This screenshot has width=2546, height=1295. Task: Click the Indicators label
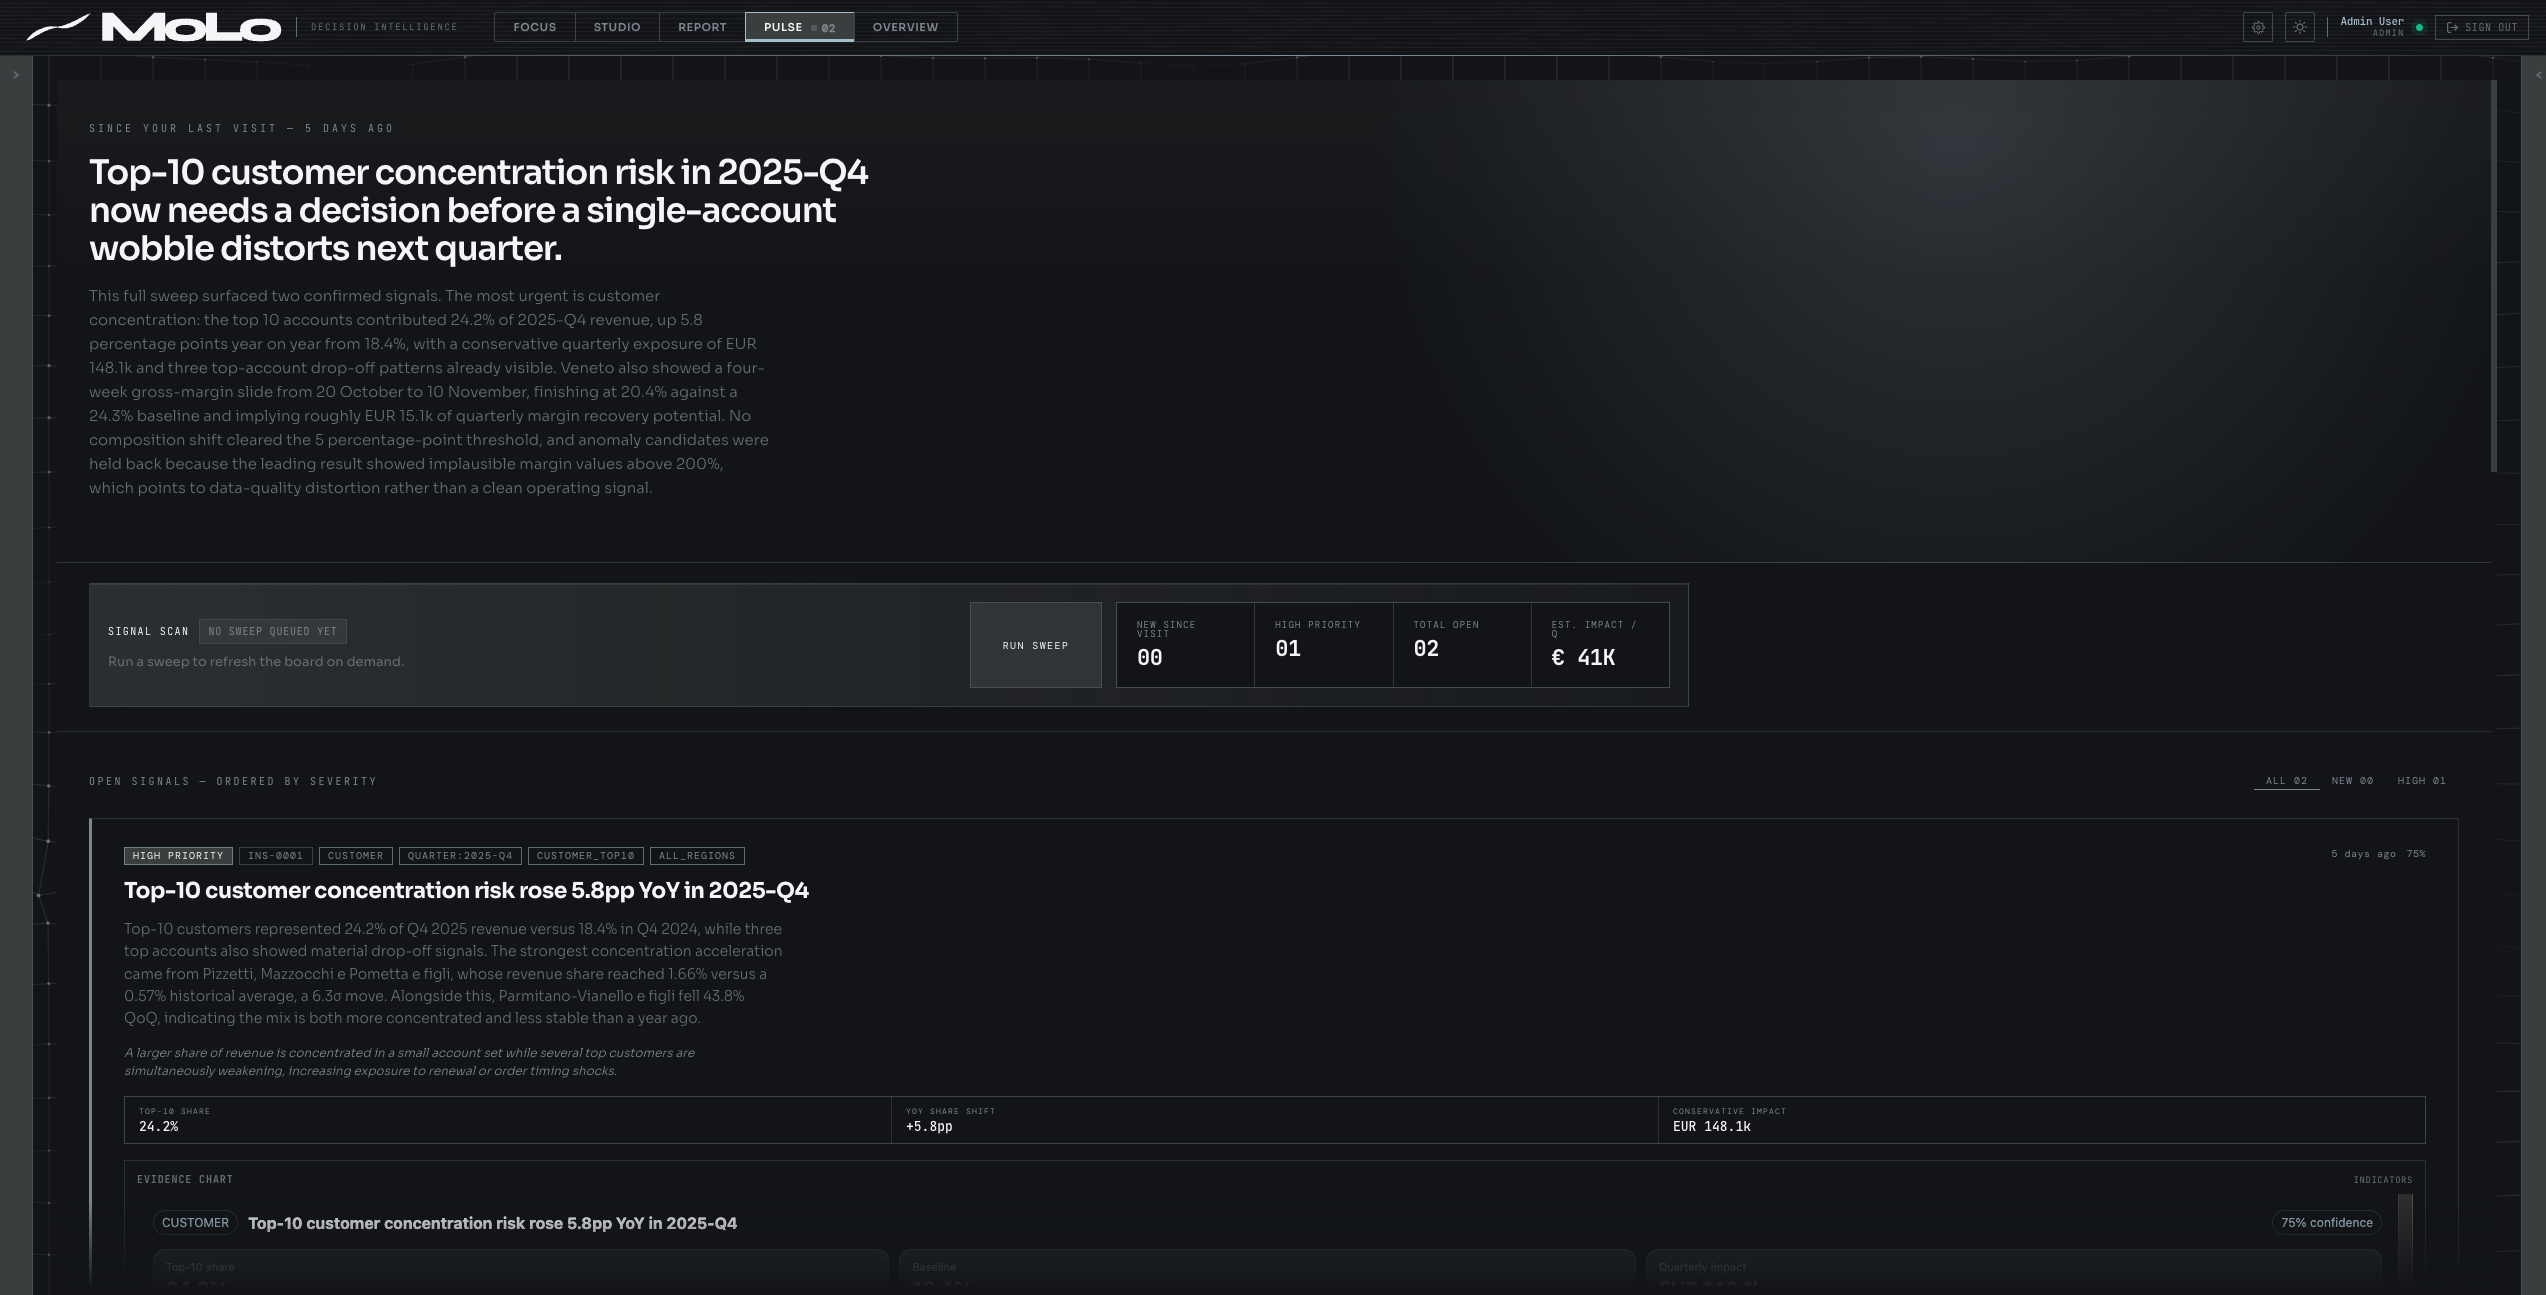pos(2383,1180)
